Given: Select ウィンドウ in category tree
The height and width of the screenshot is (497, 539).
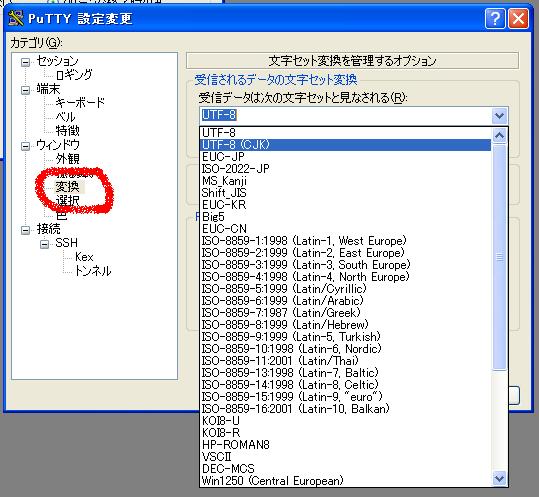Looking at the screenshot, I should click(58, 145).
